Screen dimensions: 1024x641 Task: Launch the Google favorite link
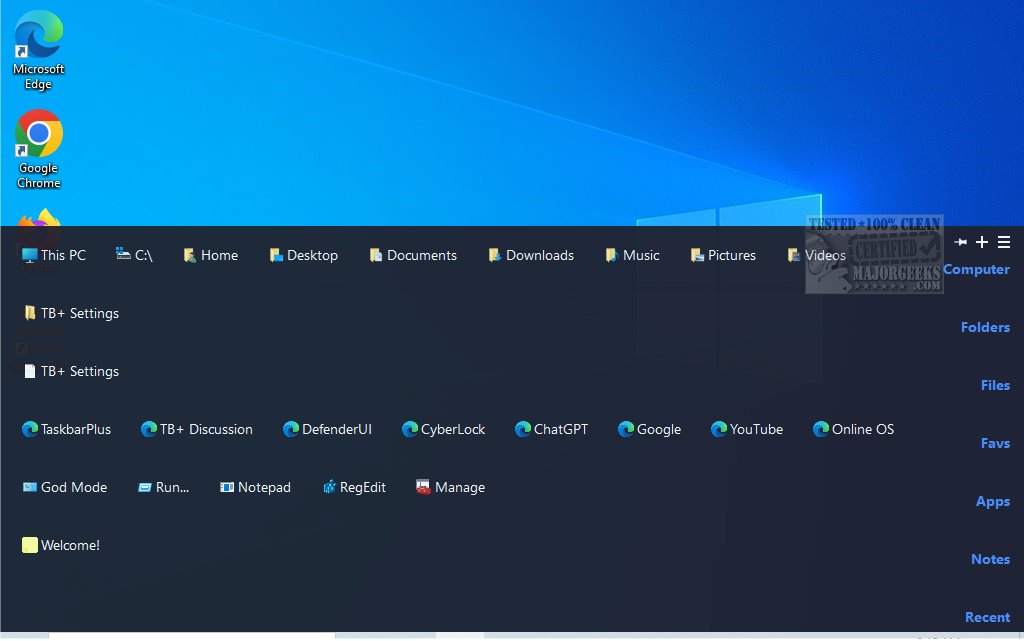[x=649, y=430]
